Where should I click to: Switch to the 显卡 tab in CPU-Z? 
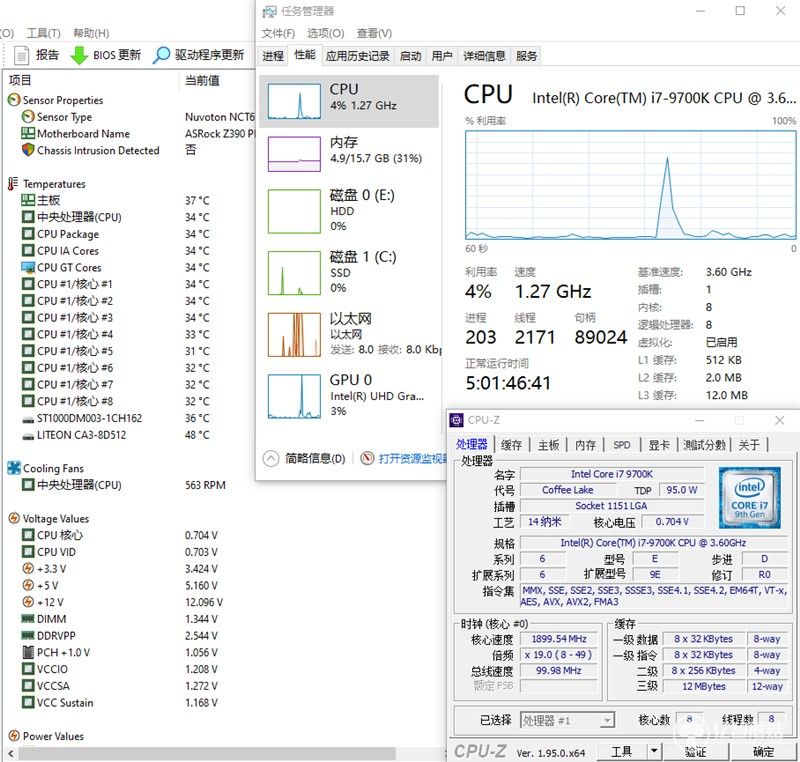coord(659,445)
